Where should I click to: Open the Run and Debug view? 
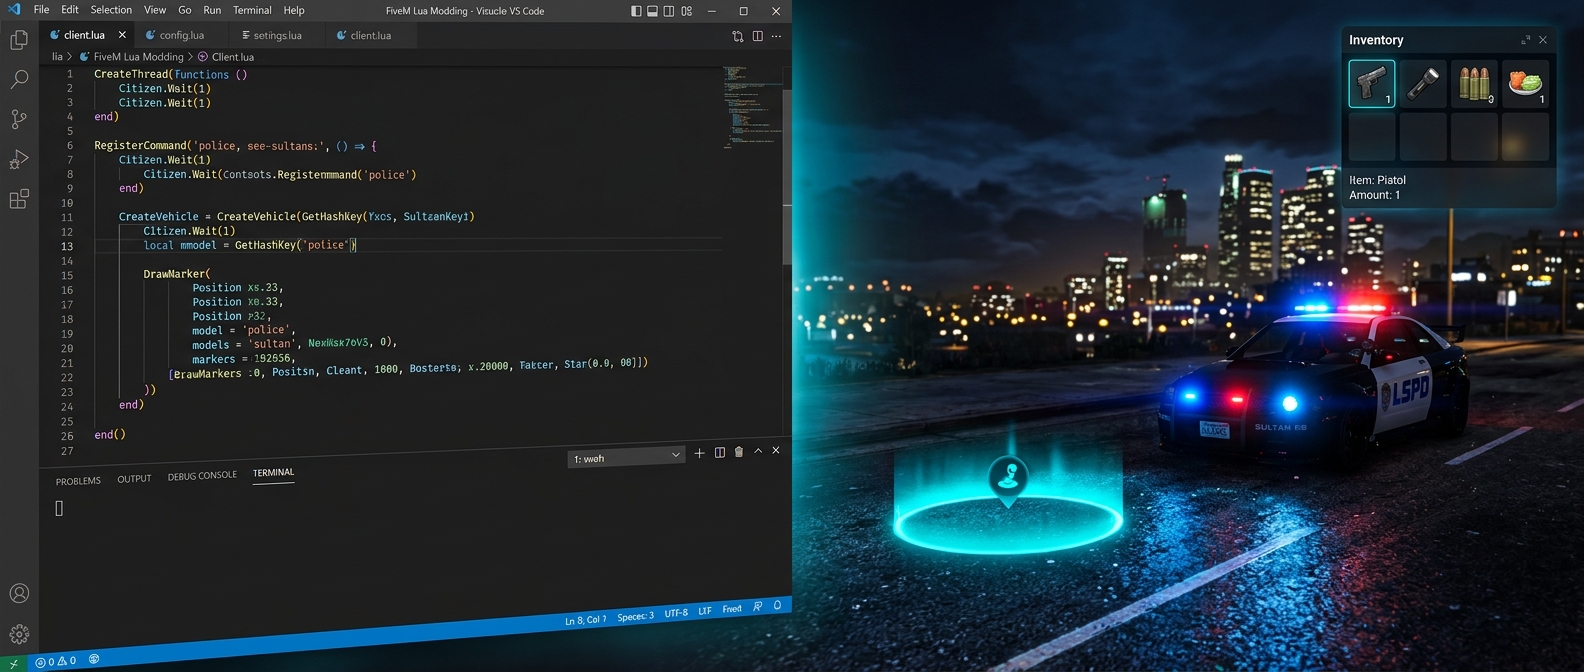pos(19,159)
